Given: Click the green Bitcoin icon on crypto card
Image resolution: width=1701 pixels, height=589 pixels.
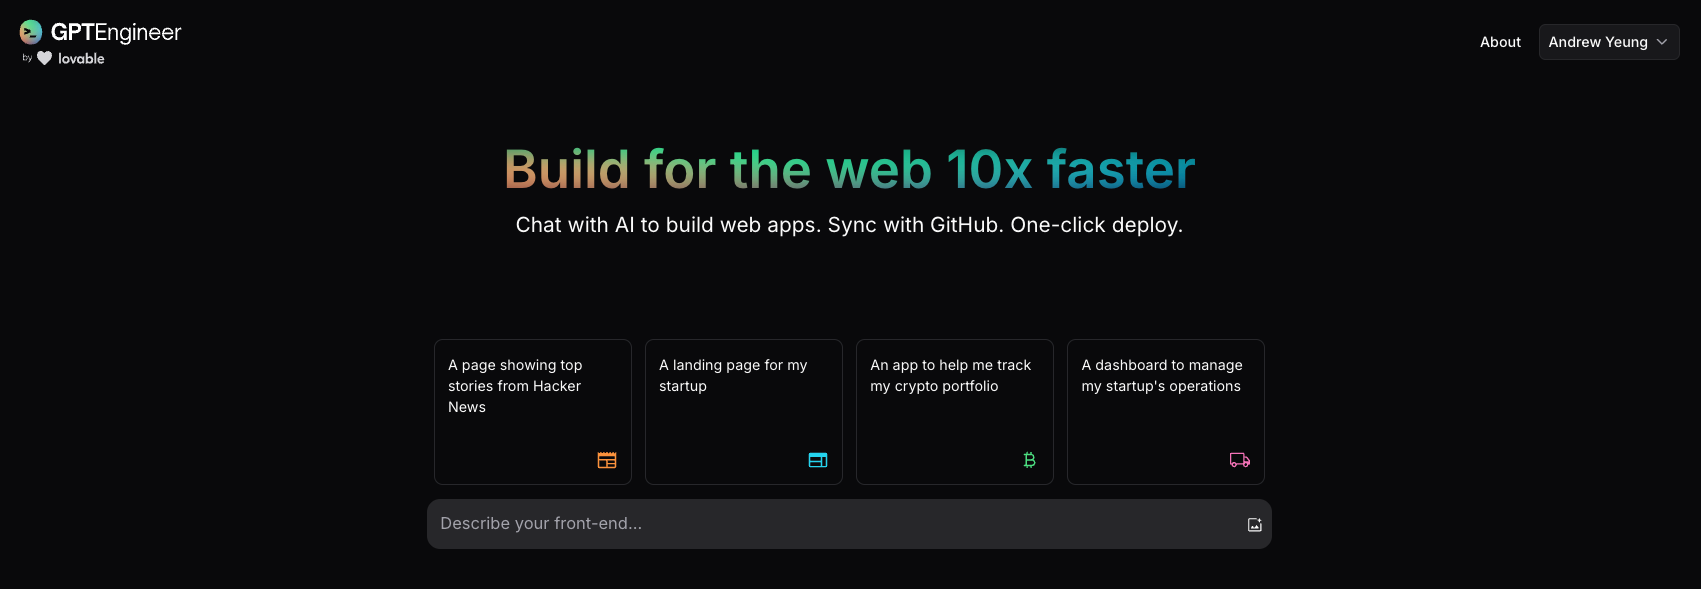Looking at the screenshot, I should coord(1029,460).
